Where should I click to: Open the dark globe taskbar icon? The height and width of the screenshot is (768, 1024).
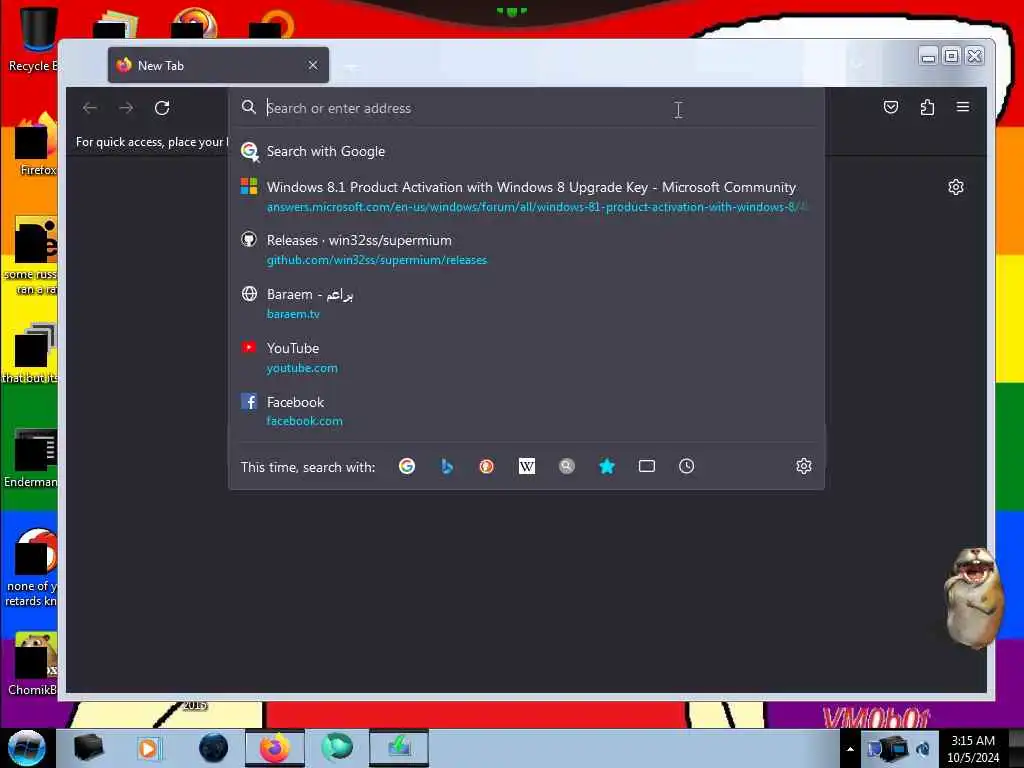pyautogui.click(x=213, y=748)
